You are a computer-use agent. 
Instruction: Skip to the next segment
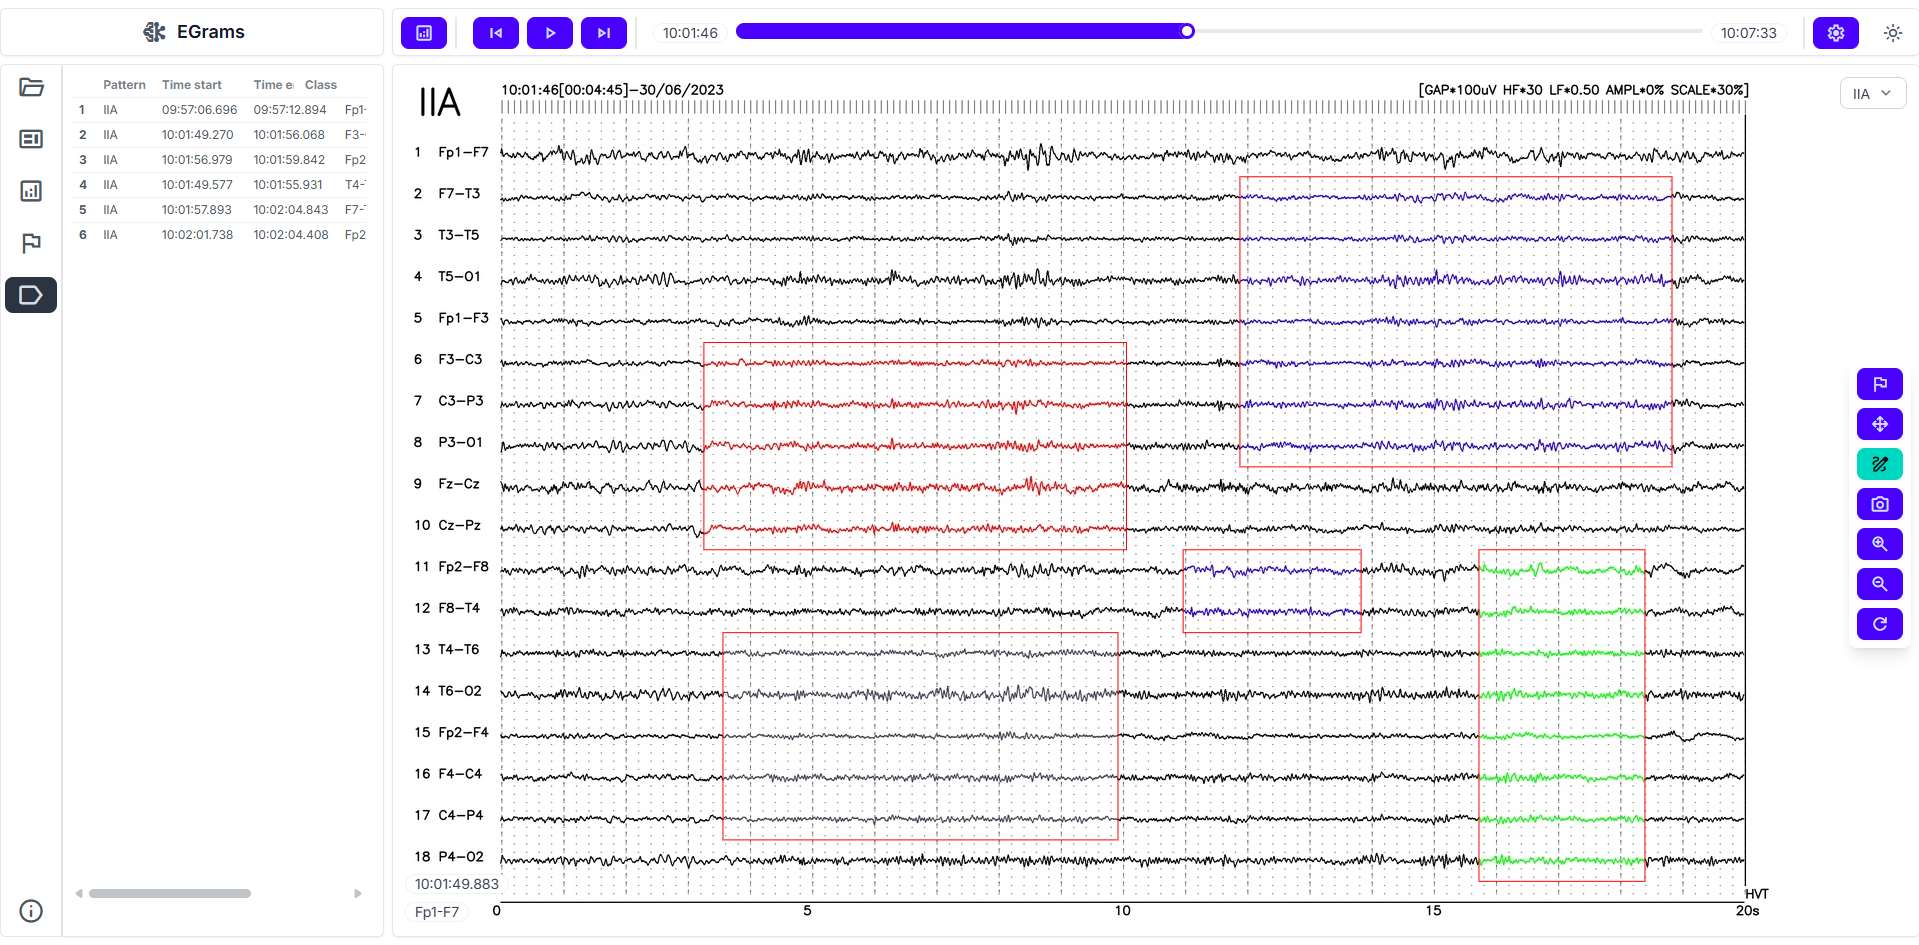point(603,33)
